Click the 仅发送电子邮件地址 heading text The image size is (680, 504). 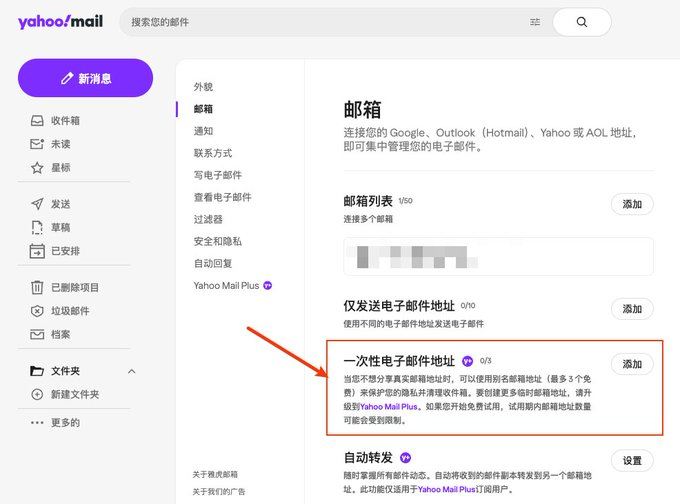(399, 306)
